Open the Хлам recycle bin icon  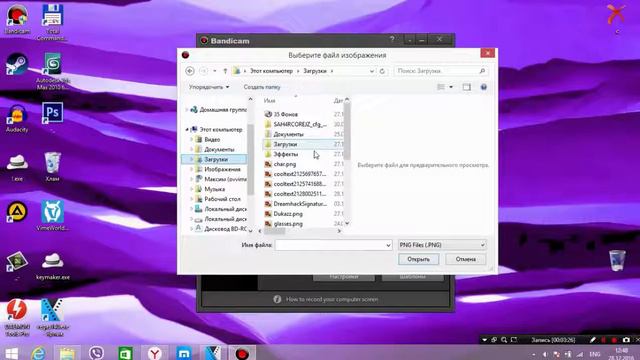[x=52, y=167]
